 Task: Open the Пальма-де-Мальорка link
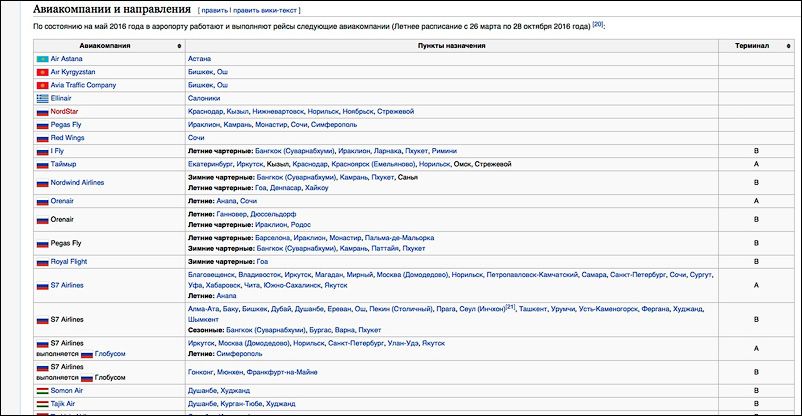(x=399, y=238)
